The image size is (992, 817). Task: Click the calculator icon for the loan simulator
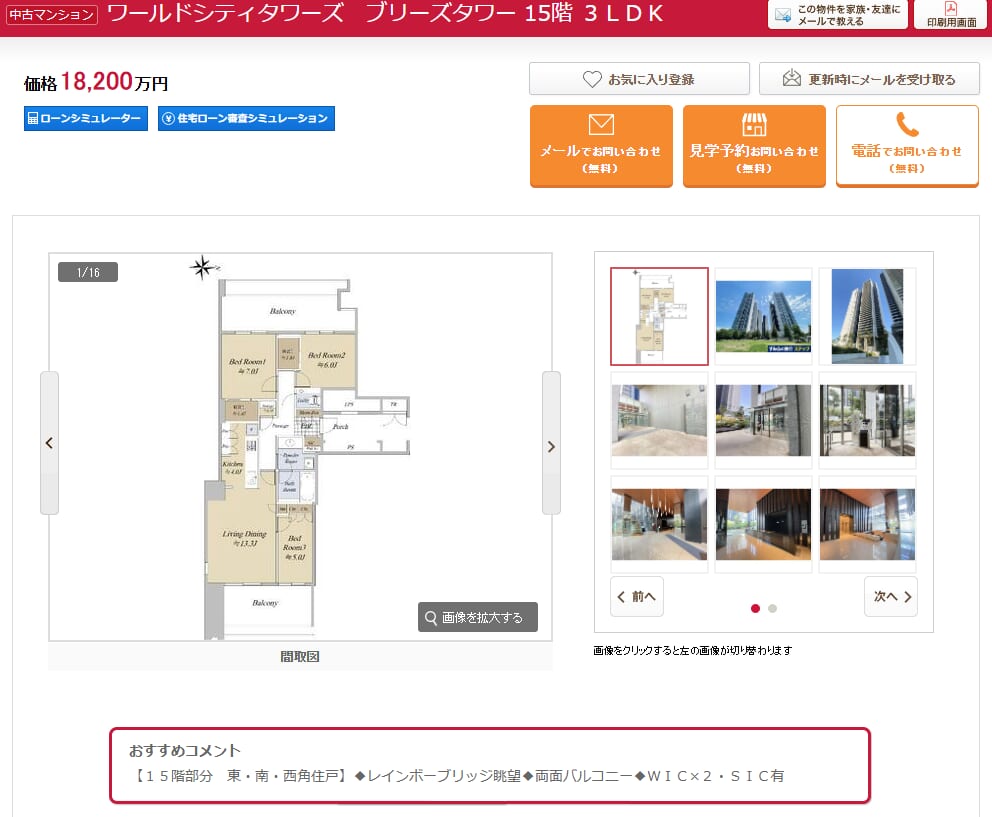(33, 118)
